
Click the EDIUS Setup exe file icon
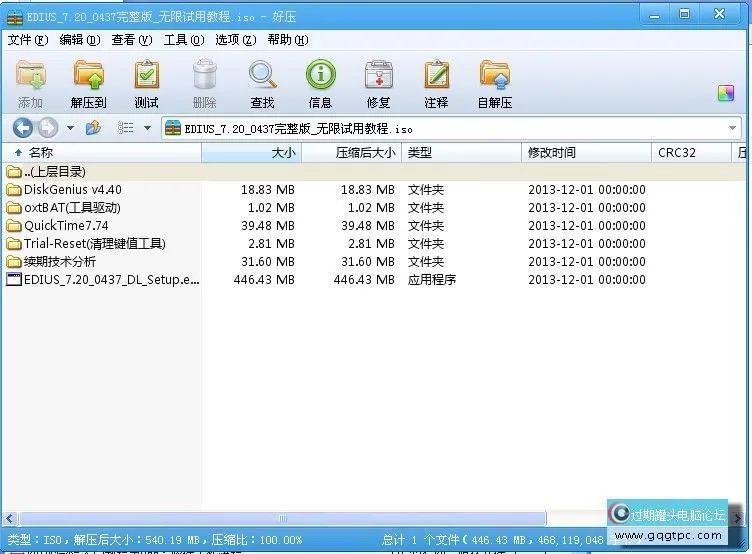[x=14, y=279]
